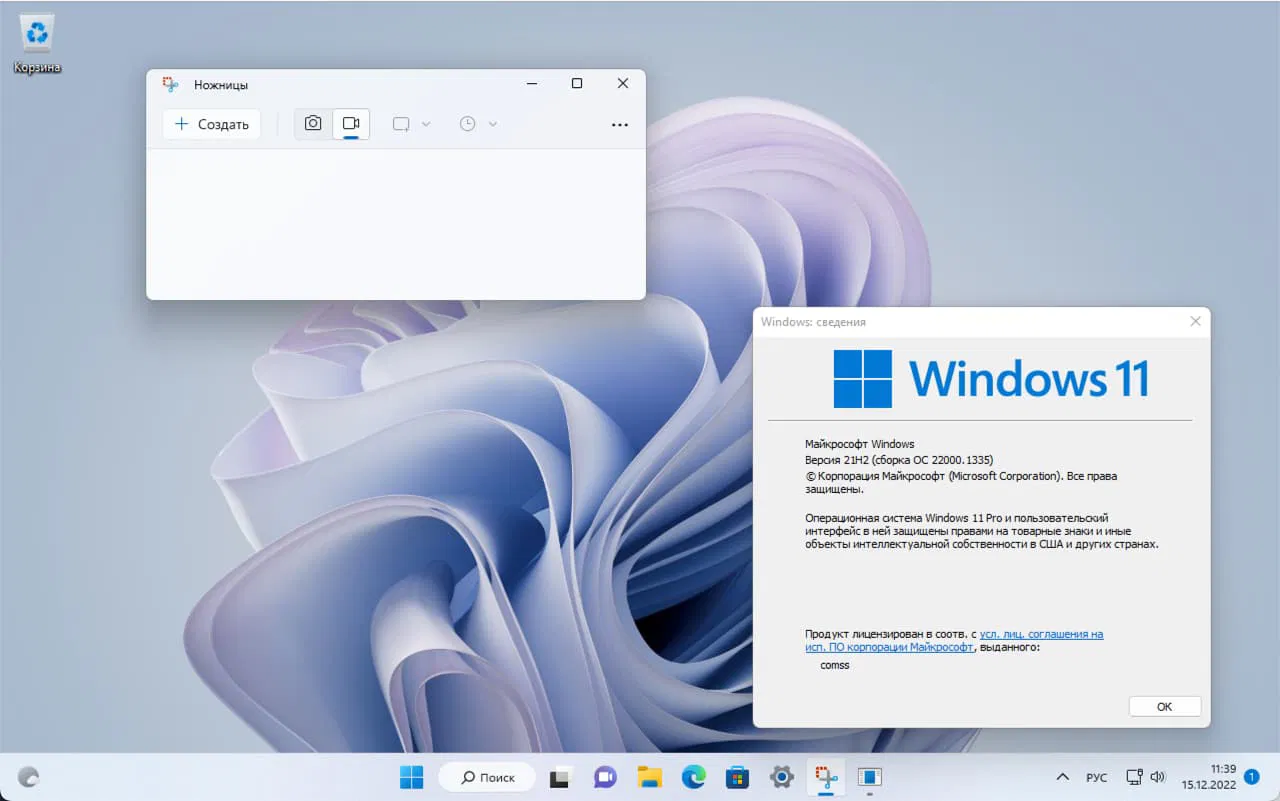1280x801 pixels.
Task: Close the Windows: сведения dialog with X
Action: (1195, 322)
